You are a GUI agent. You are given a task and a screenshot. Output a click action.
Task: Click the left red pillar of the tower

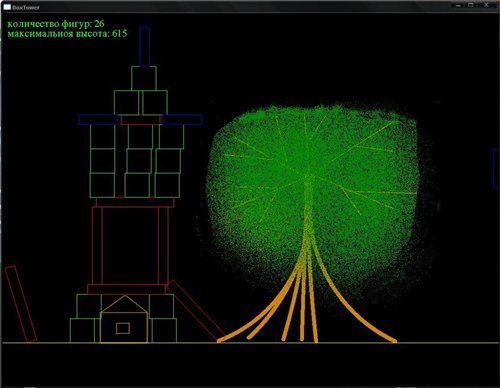[97, 246]
